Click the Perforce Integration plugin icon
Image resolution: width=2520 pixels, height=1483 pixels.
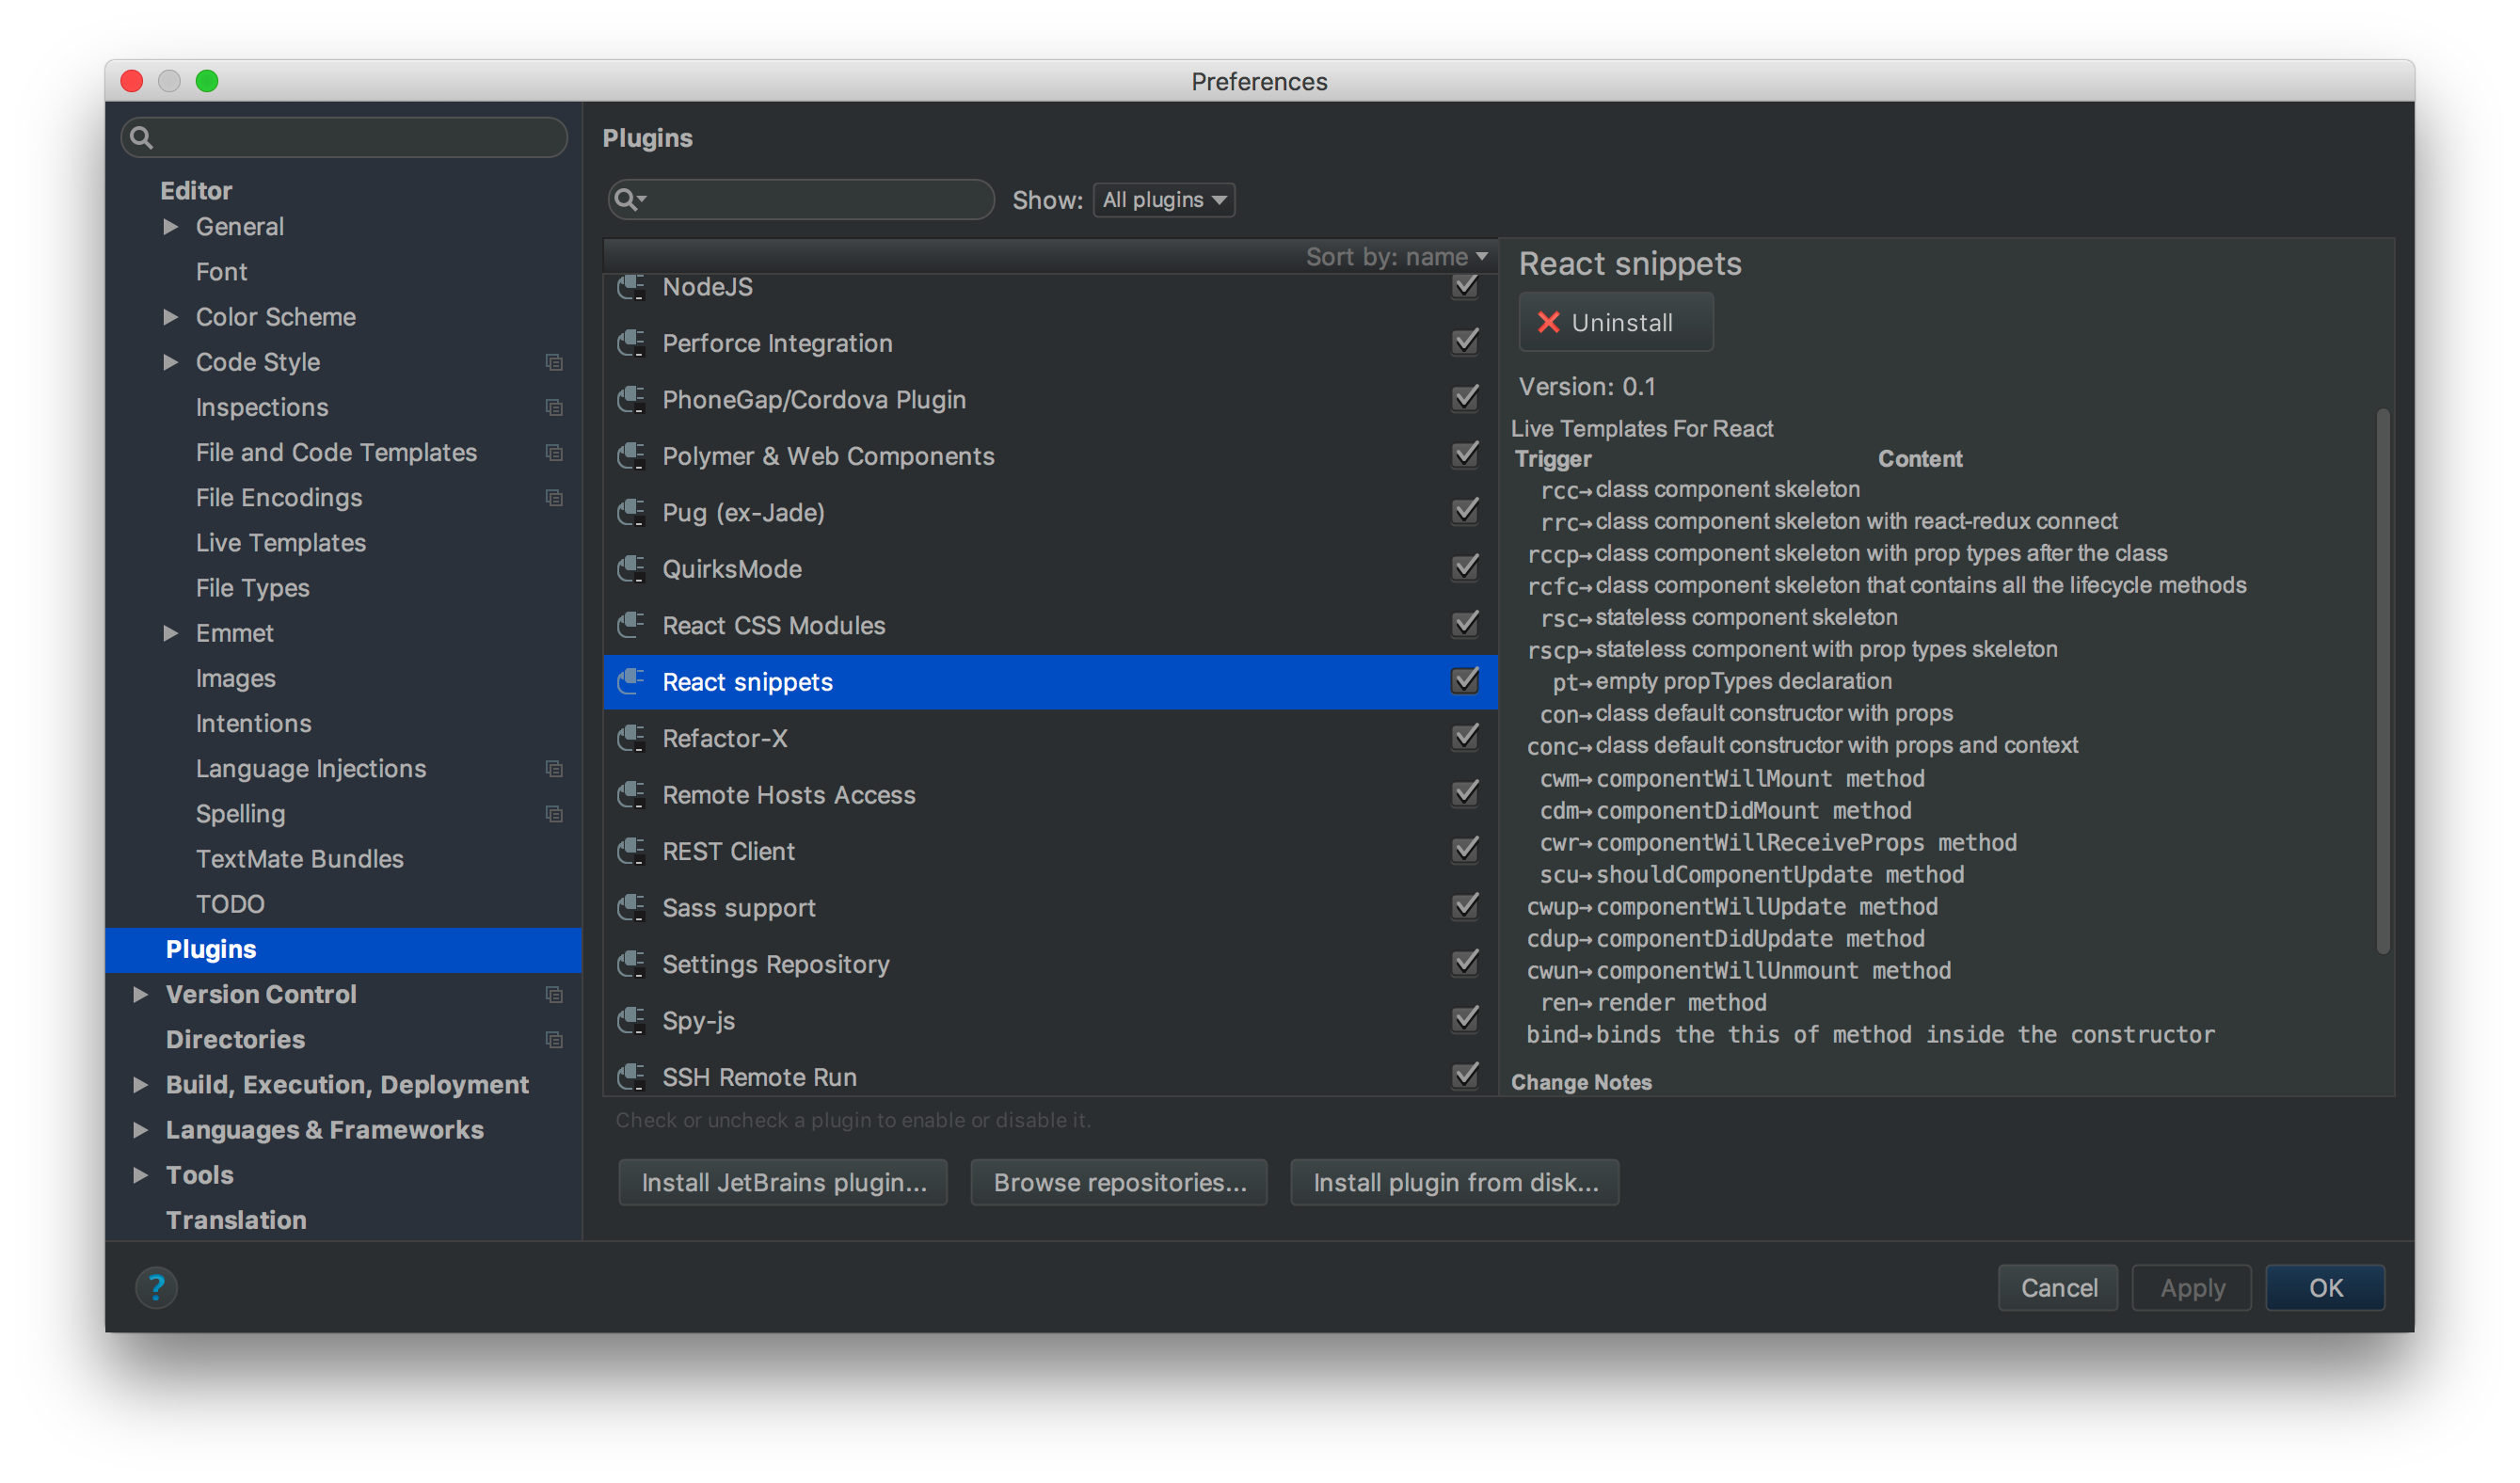coord(631,343)
